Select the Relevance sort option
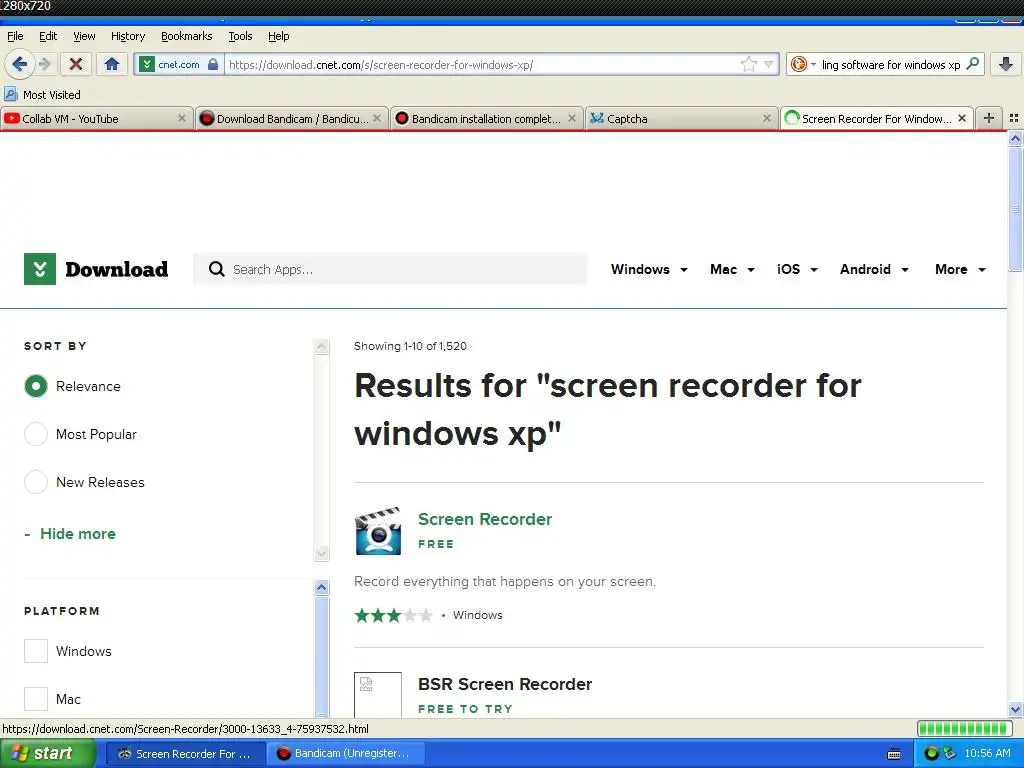 [x=36, y=386]
